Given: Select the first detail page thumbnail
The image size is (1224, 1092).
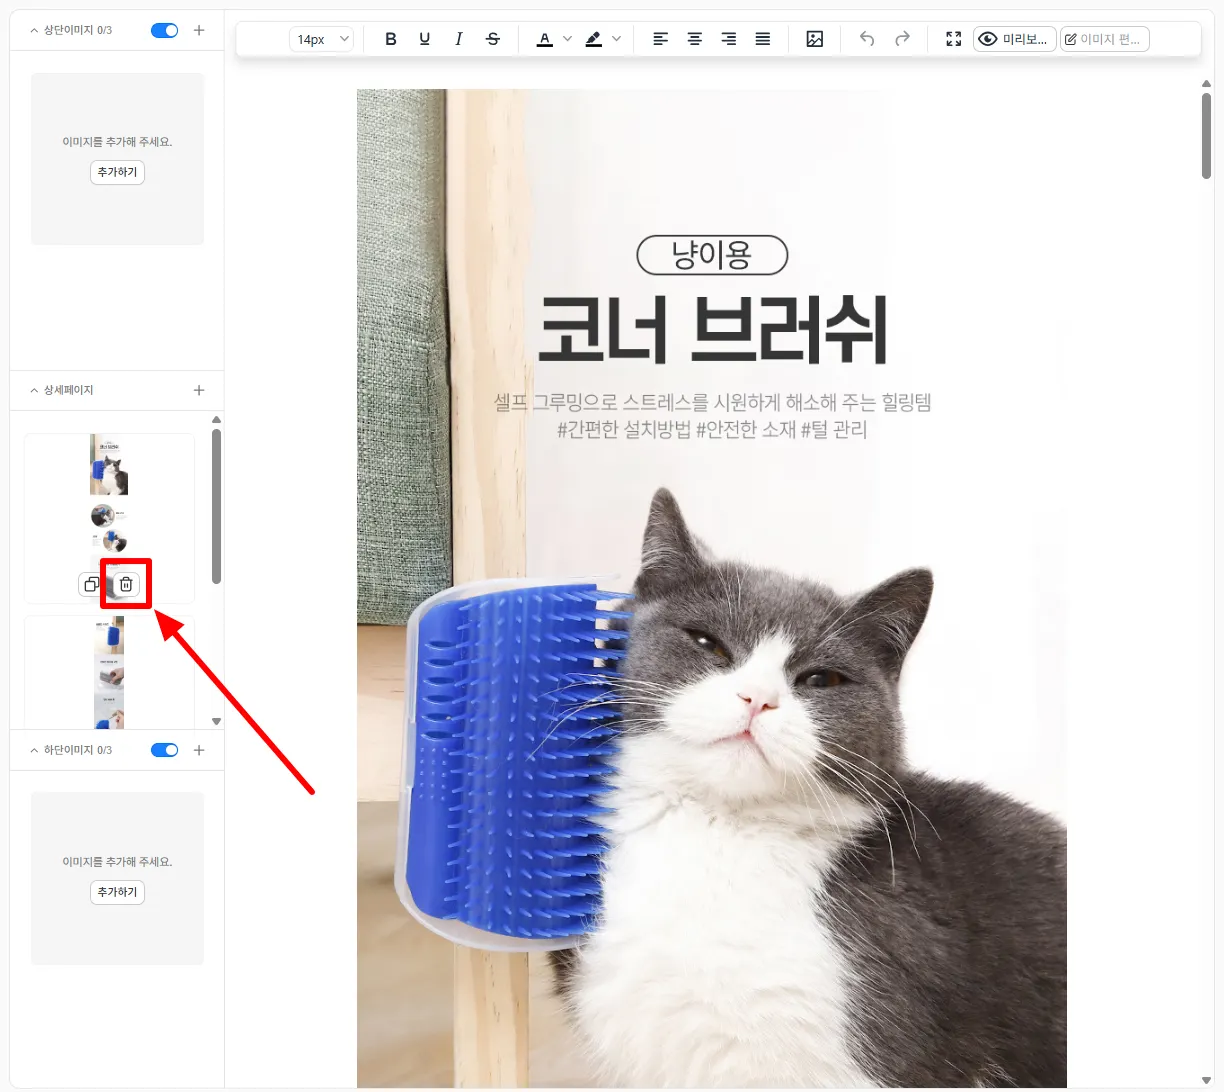Looking at the screenshot, I should 109,518.
